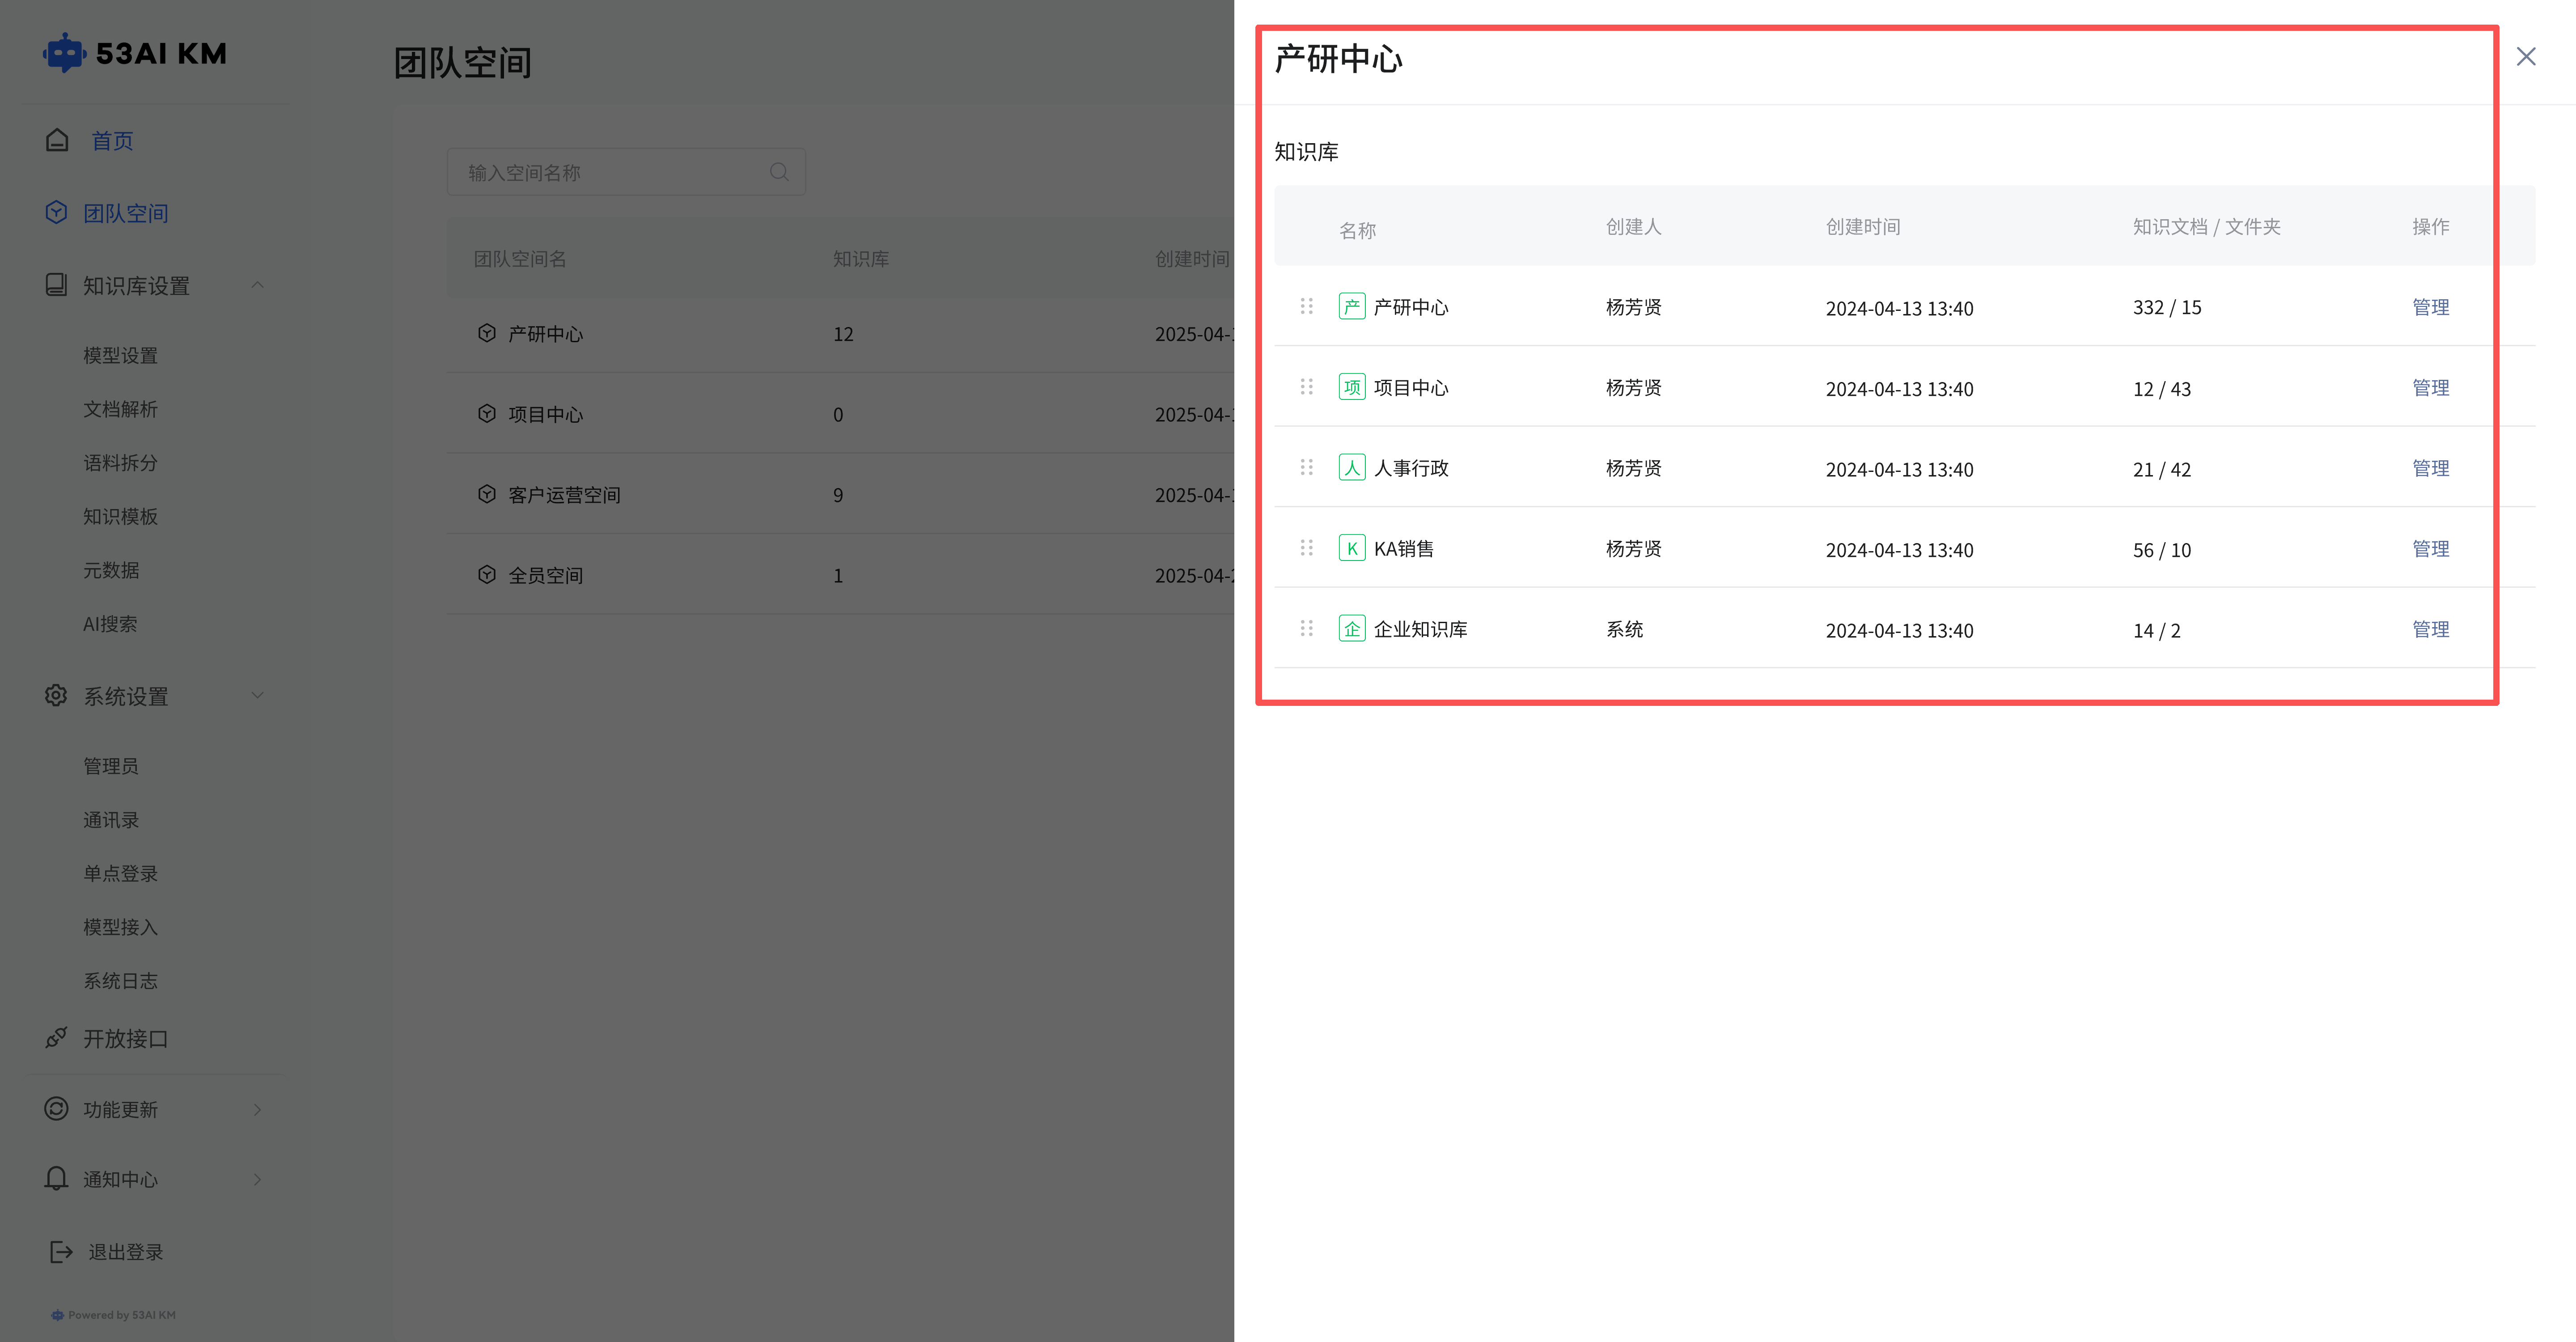Viewport: 2576px width, 1342px height.
Task: Close the 产研中心 drawer panel
Action: (x=2526, y=57)
